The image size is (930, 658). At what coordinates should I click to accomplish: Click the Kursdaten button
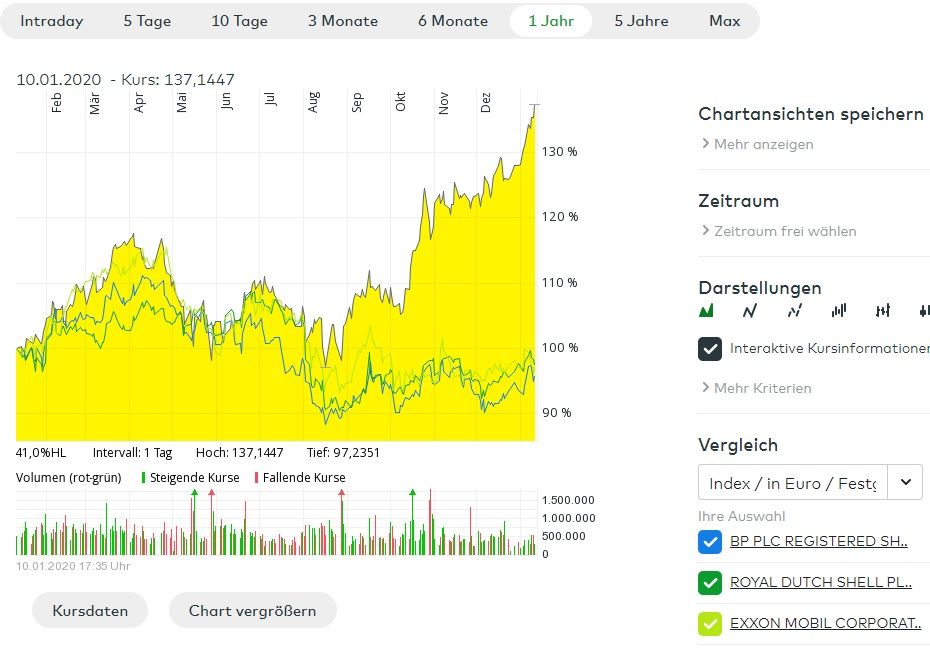90,611
